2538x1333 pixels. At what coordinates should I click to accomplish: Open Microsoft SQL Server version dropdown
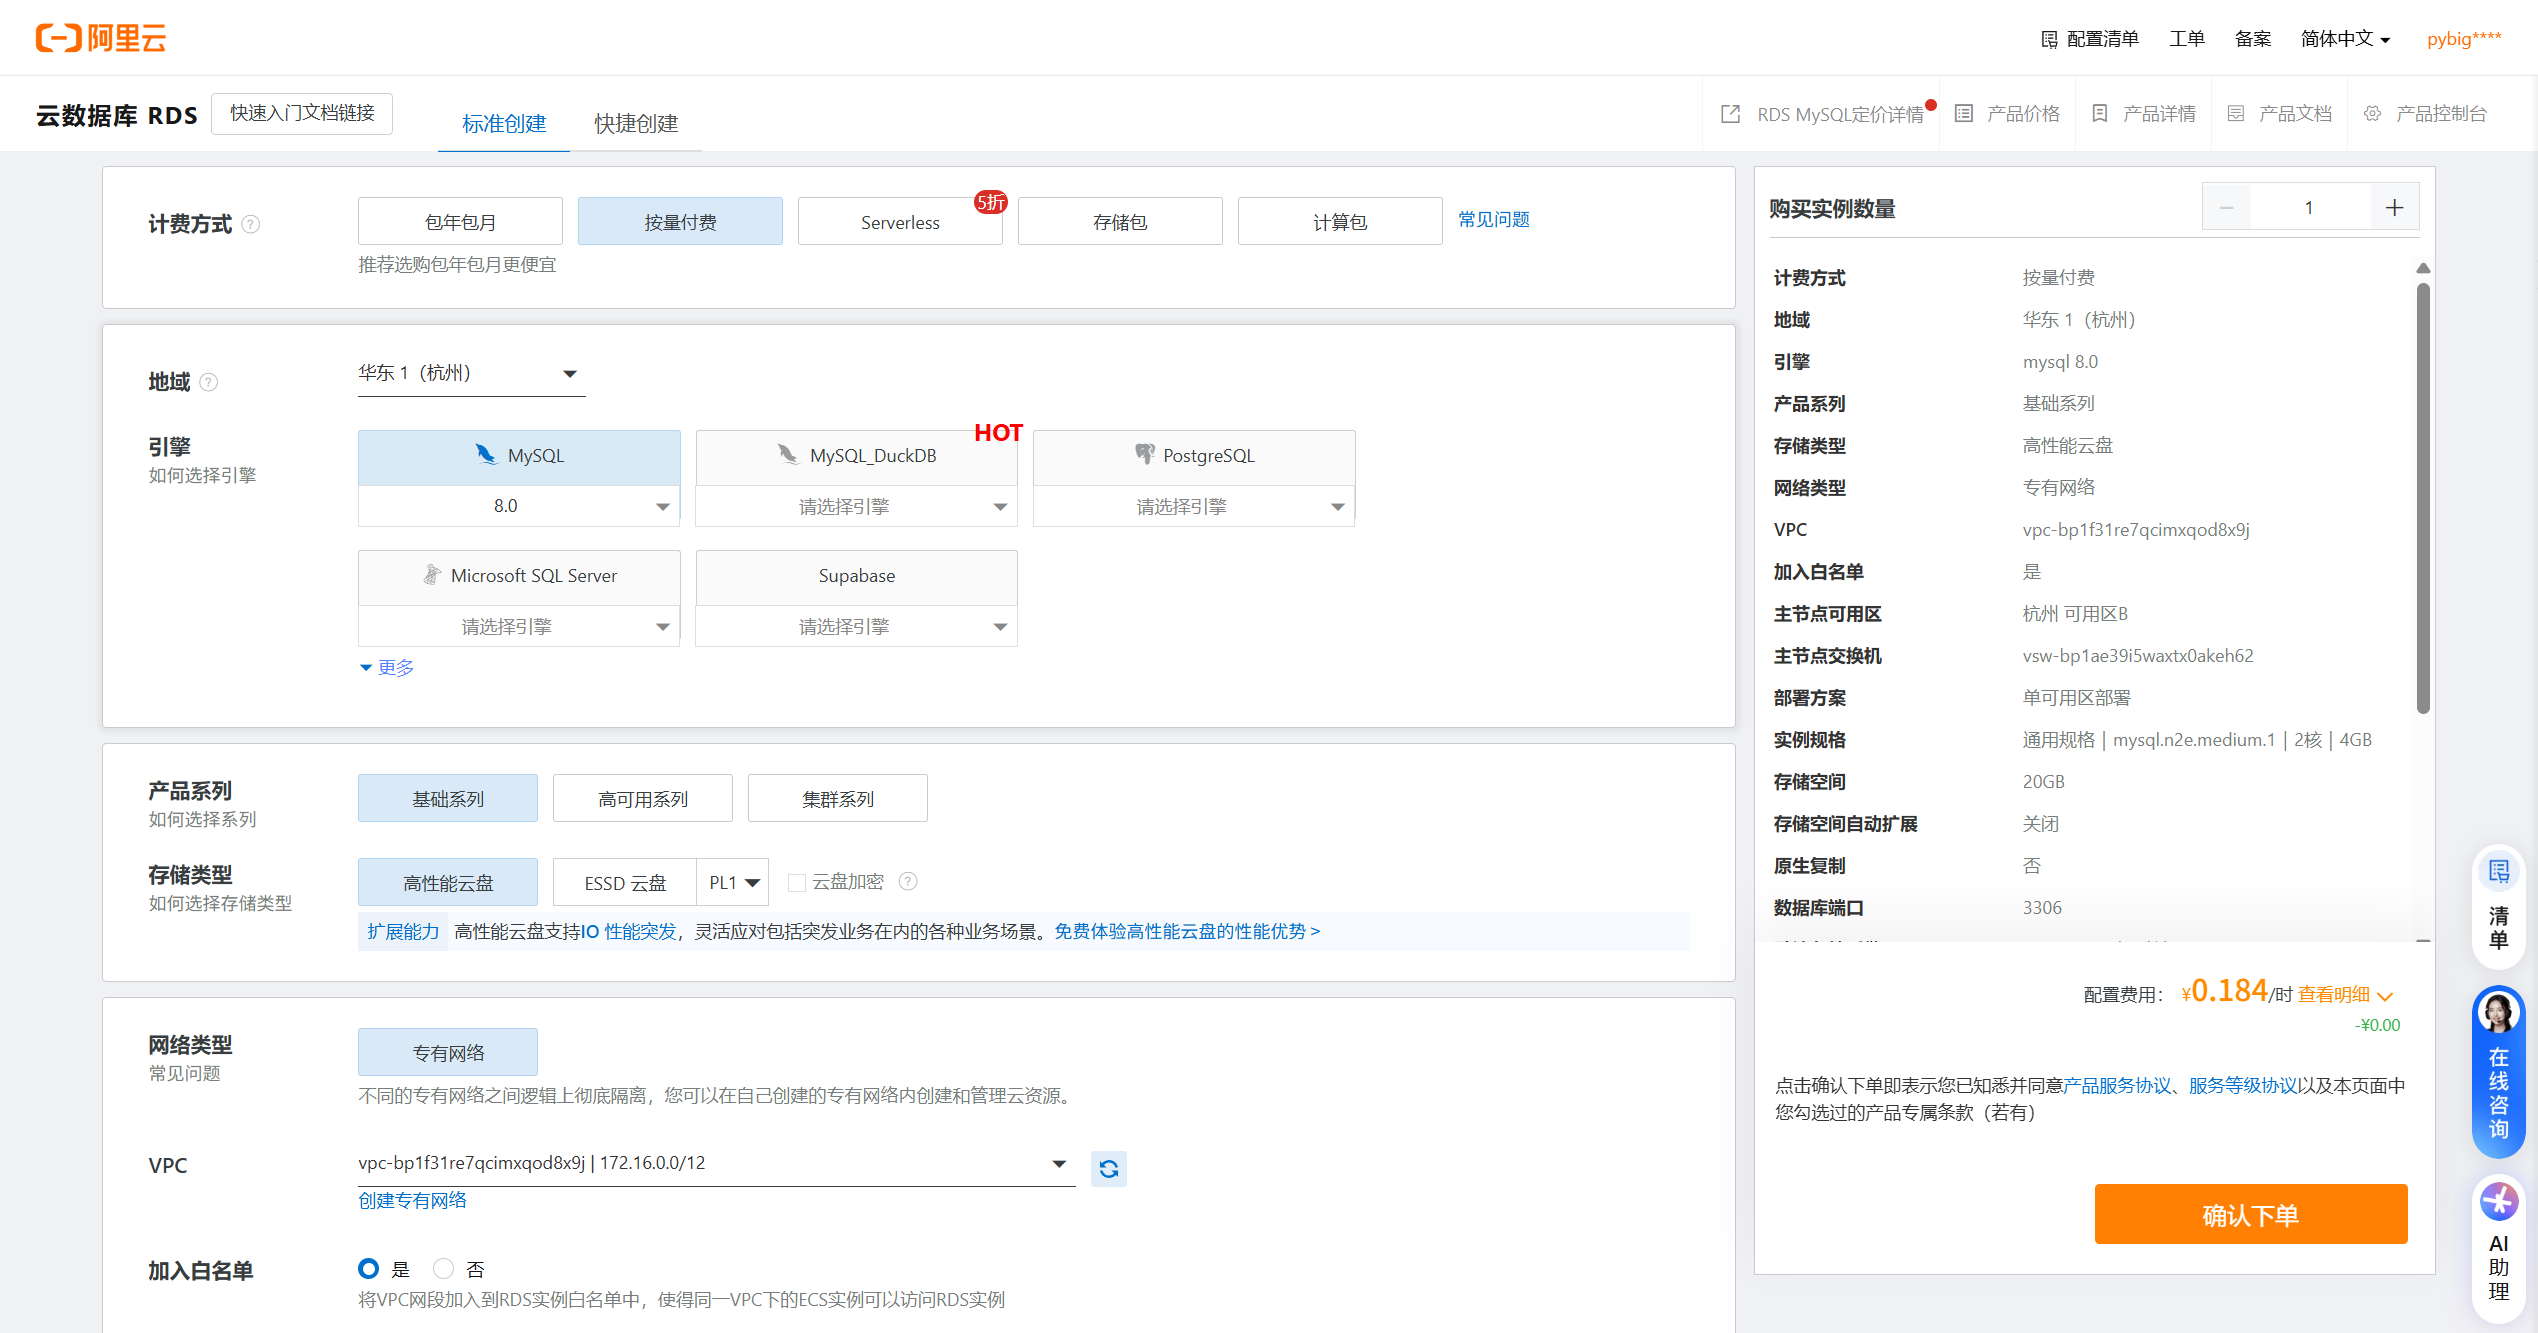(519, 626)
